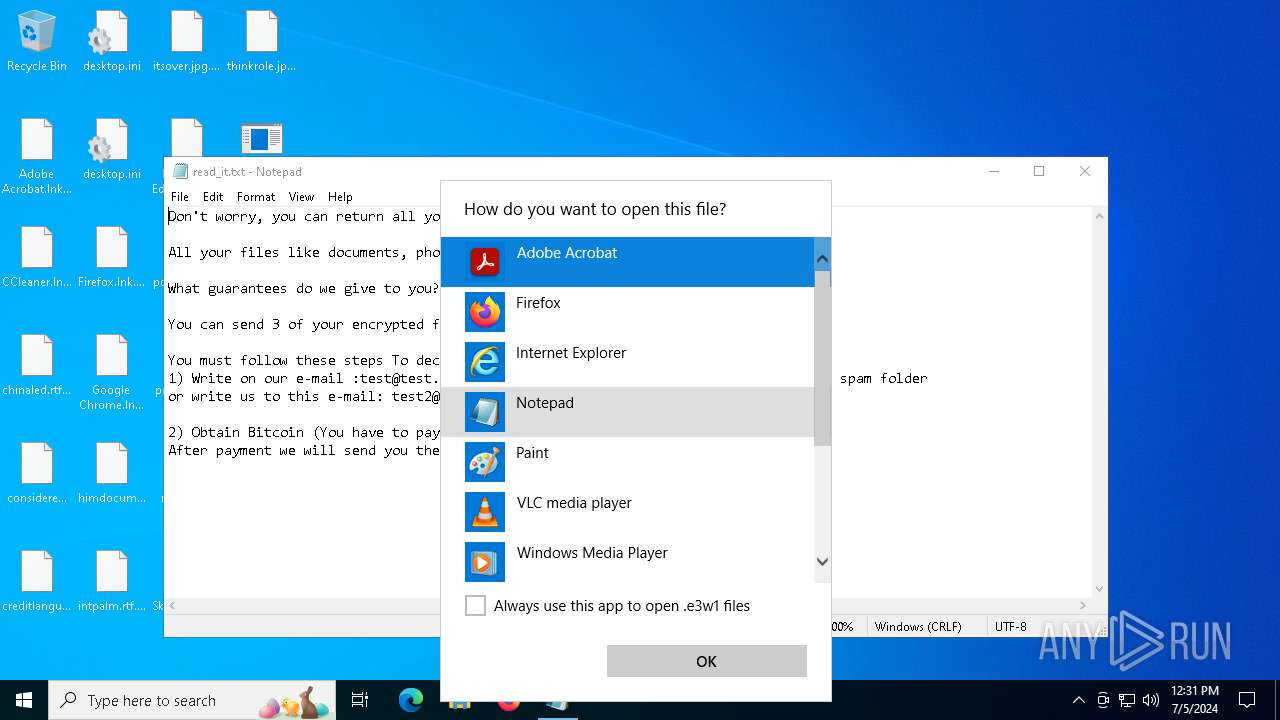The height and width of the screenshot is (720, 1280).
Task: Show hidden system tray icons
Action: tap(1078, 700)
